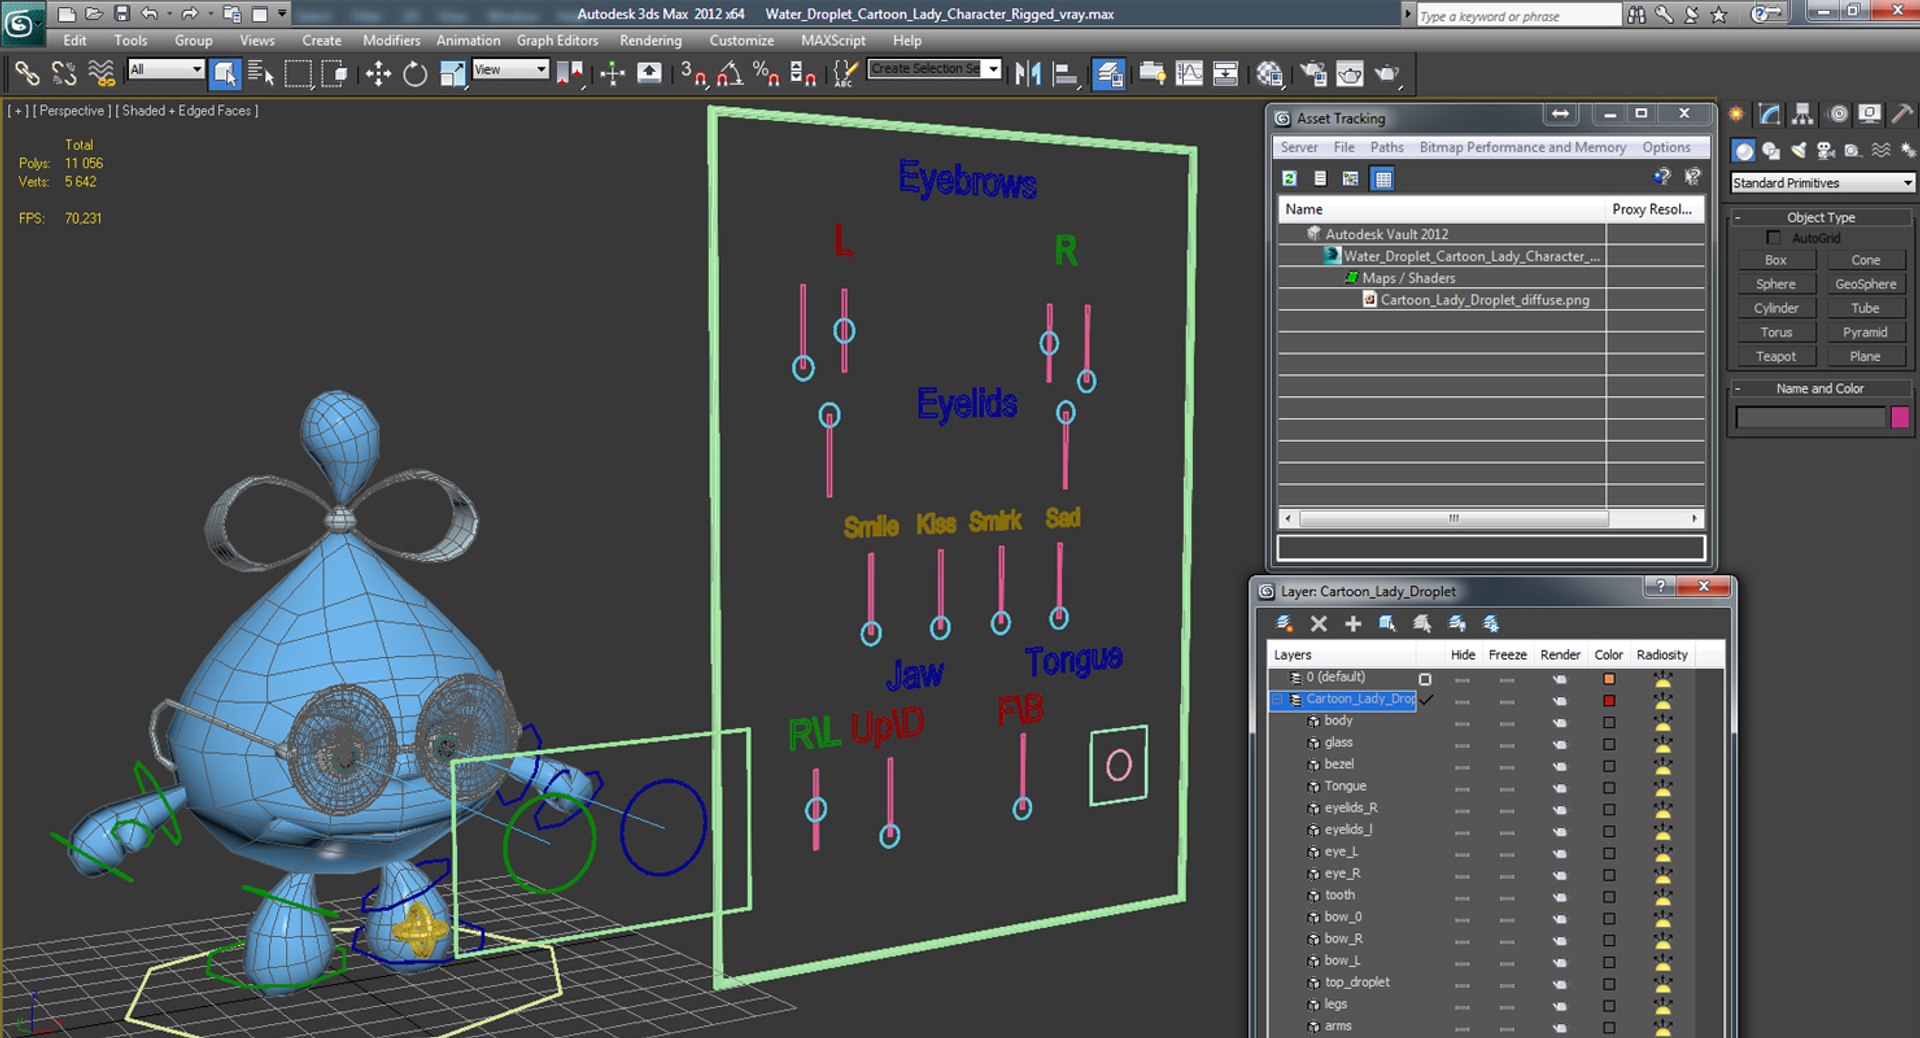The image size is (1920, 1038).
Task: Click Delete layer X icon
Action: click(1319, 624)
